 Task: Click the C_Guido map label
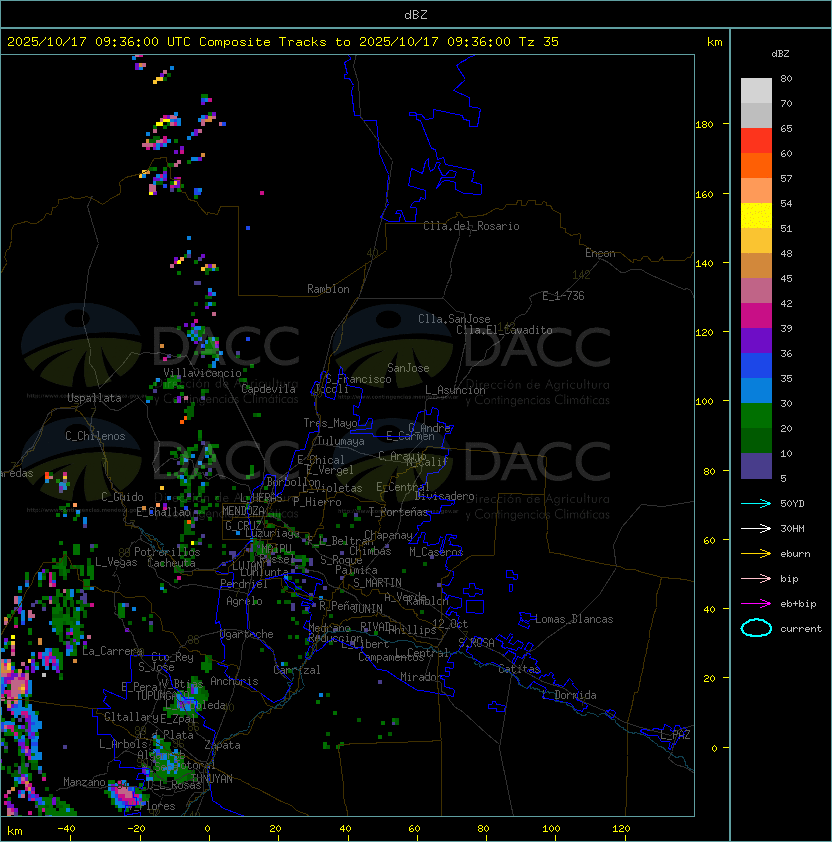tap(122, 497)
